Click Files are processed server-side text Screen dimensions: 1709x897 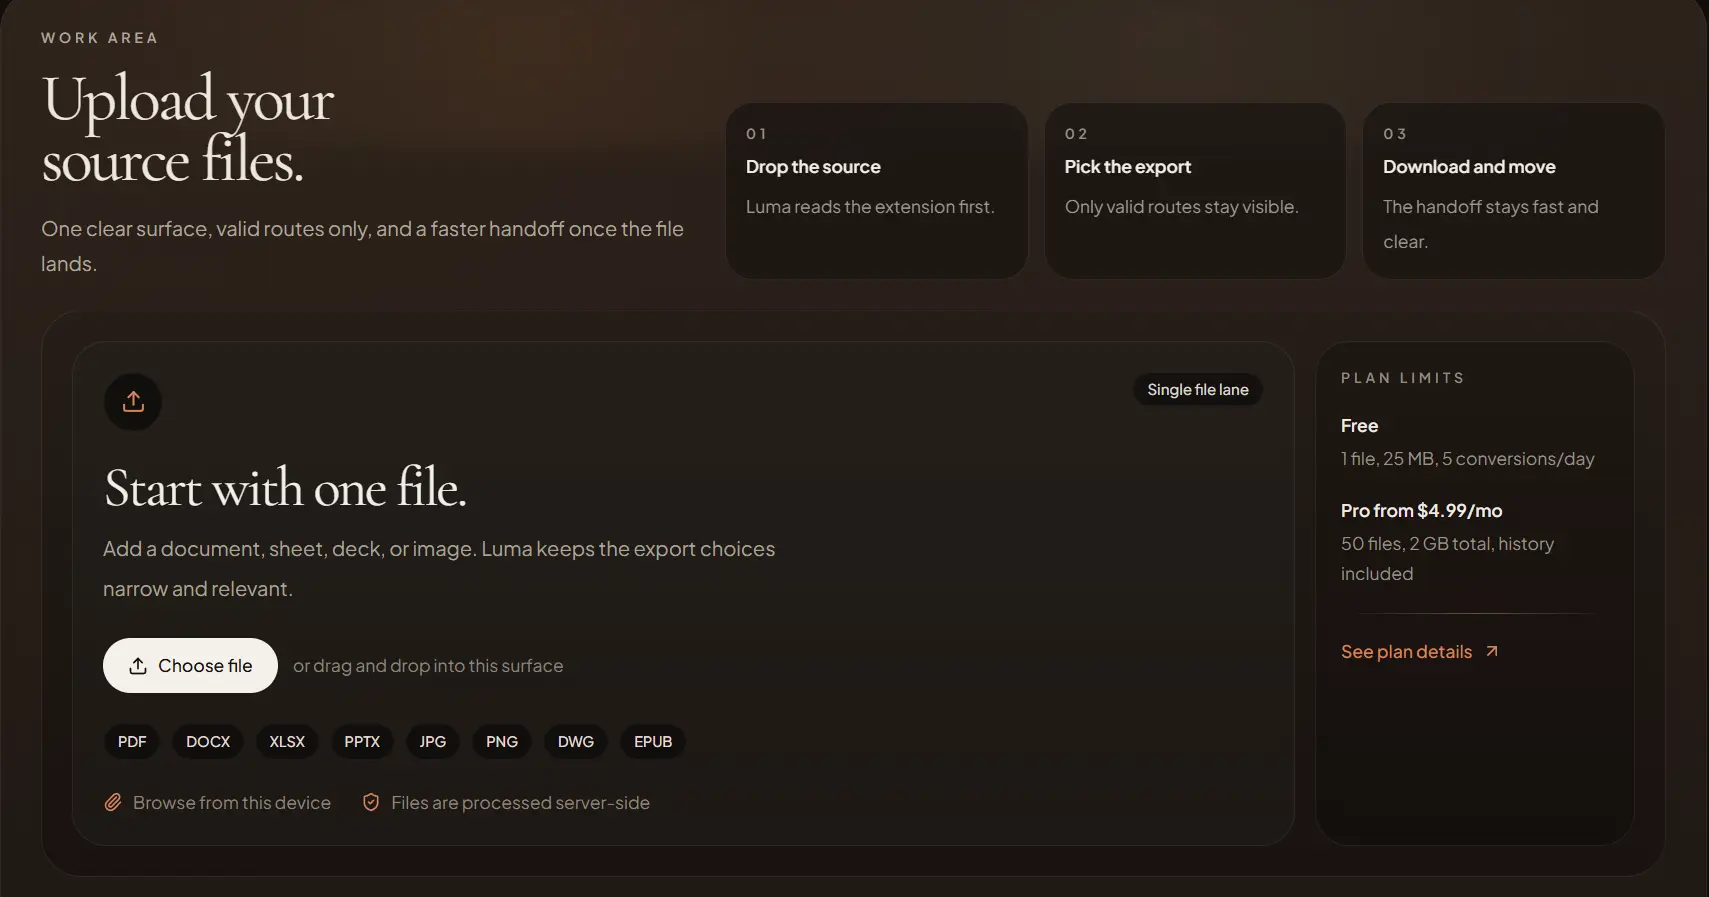pos(520,803)
